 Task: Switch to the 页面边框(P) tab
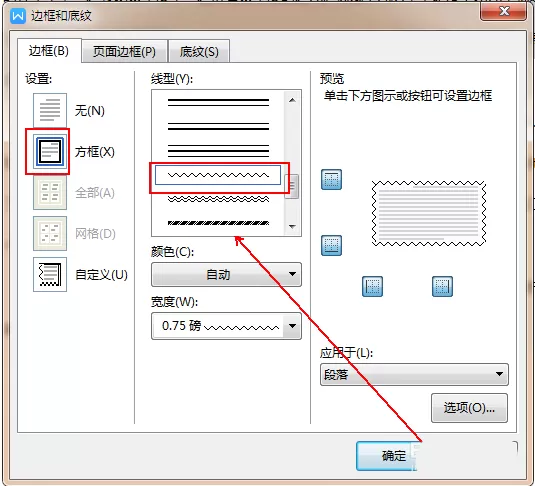(125, 51)
